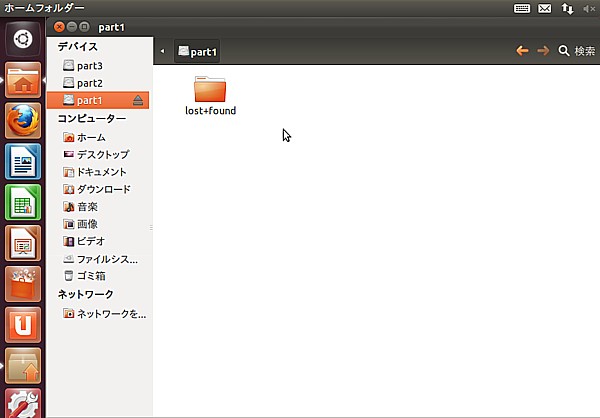
Task: Open System Settings wrench-and-gear icon
Action: click(x=23, y=403)
